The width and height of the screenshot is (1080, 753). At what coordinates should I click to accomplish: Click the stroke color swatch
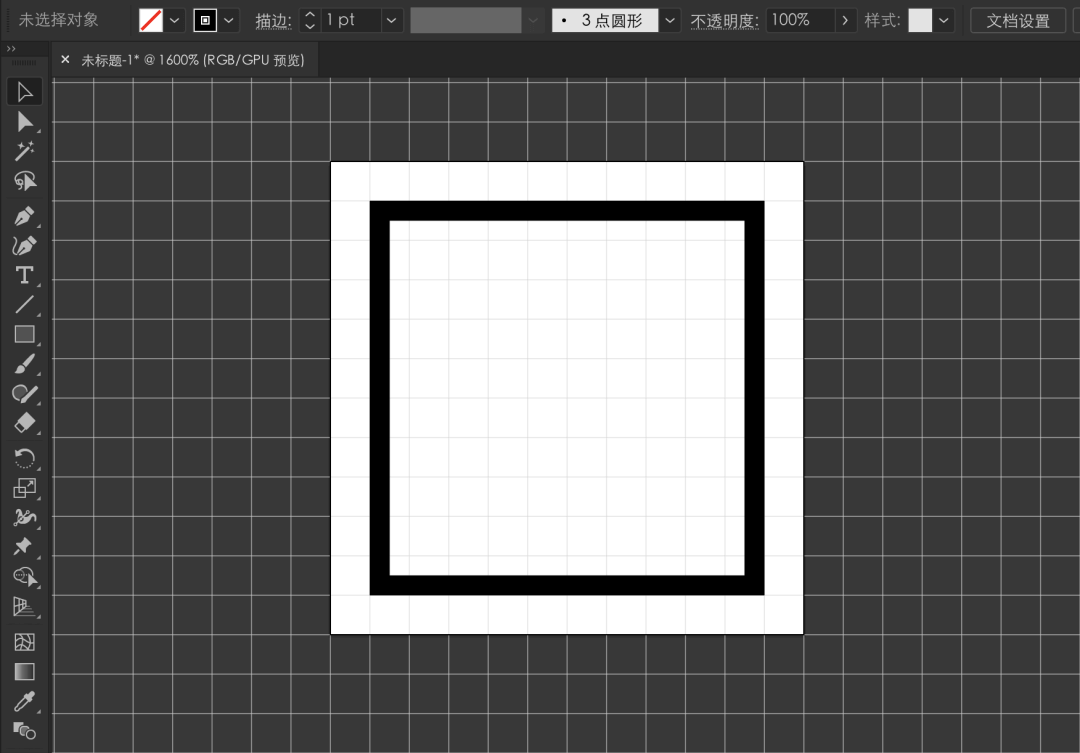(205, 21)
